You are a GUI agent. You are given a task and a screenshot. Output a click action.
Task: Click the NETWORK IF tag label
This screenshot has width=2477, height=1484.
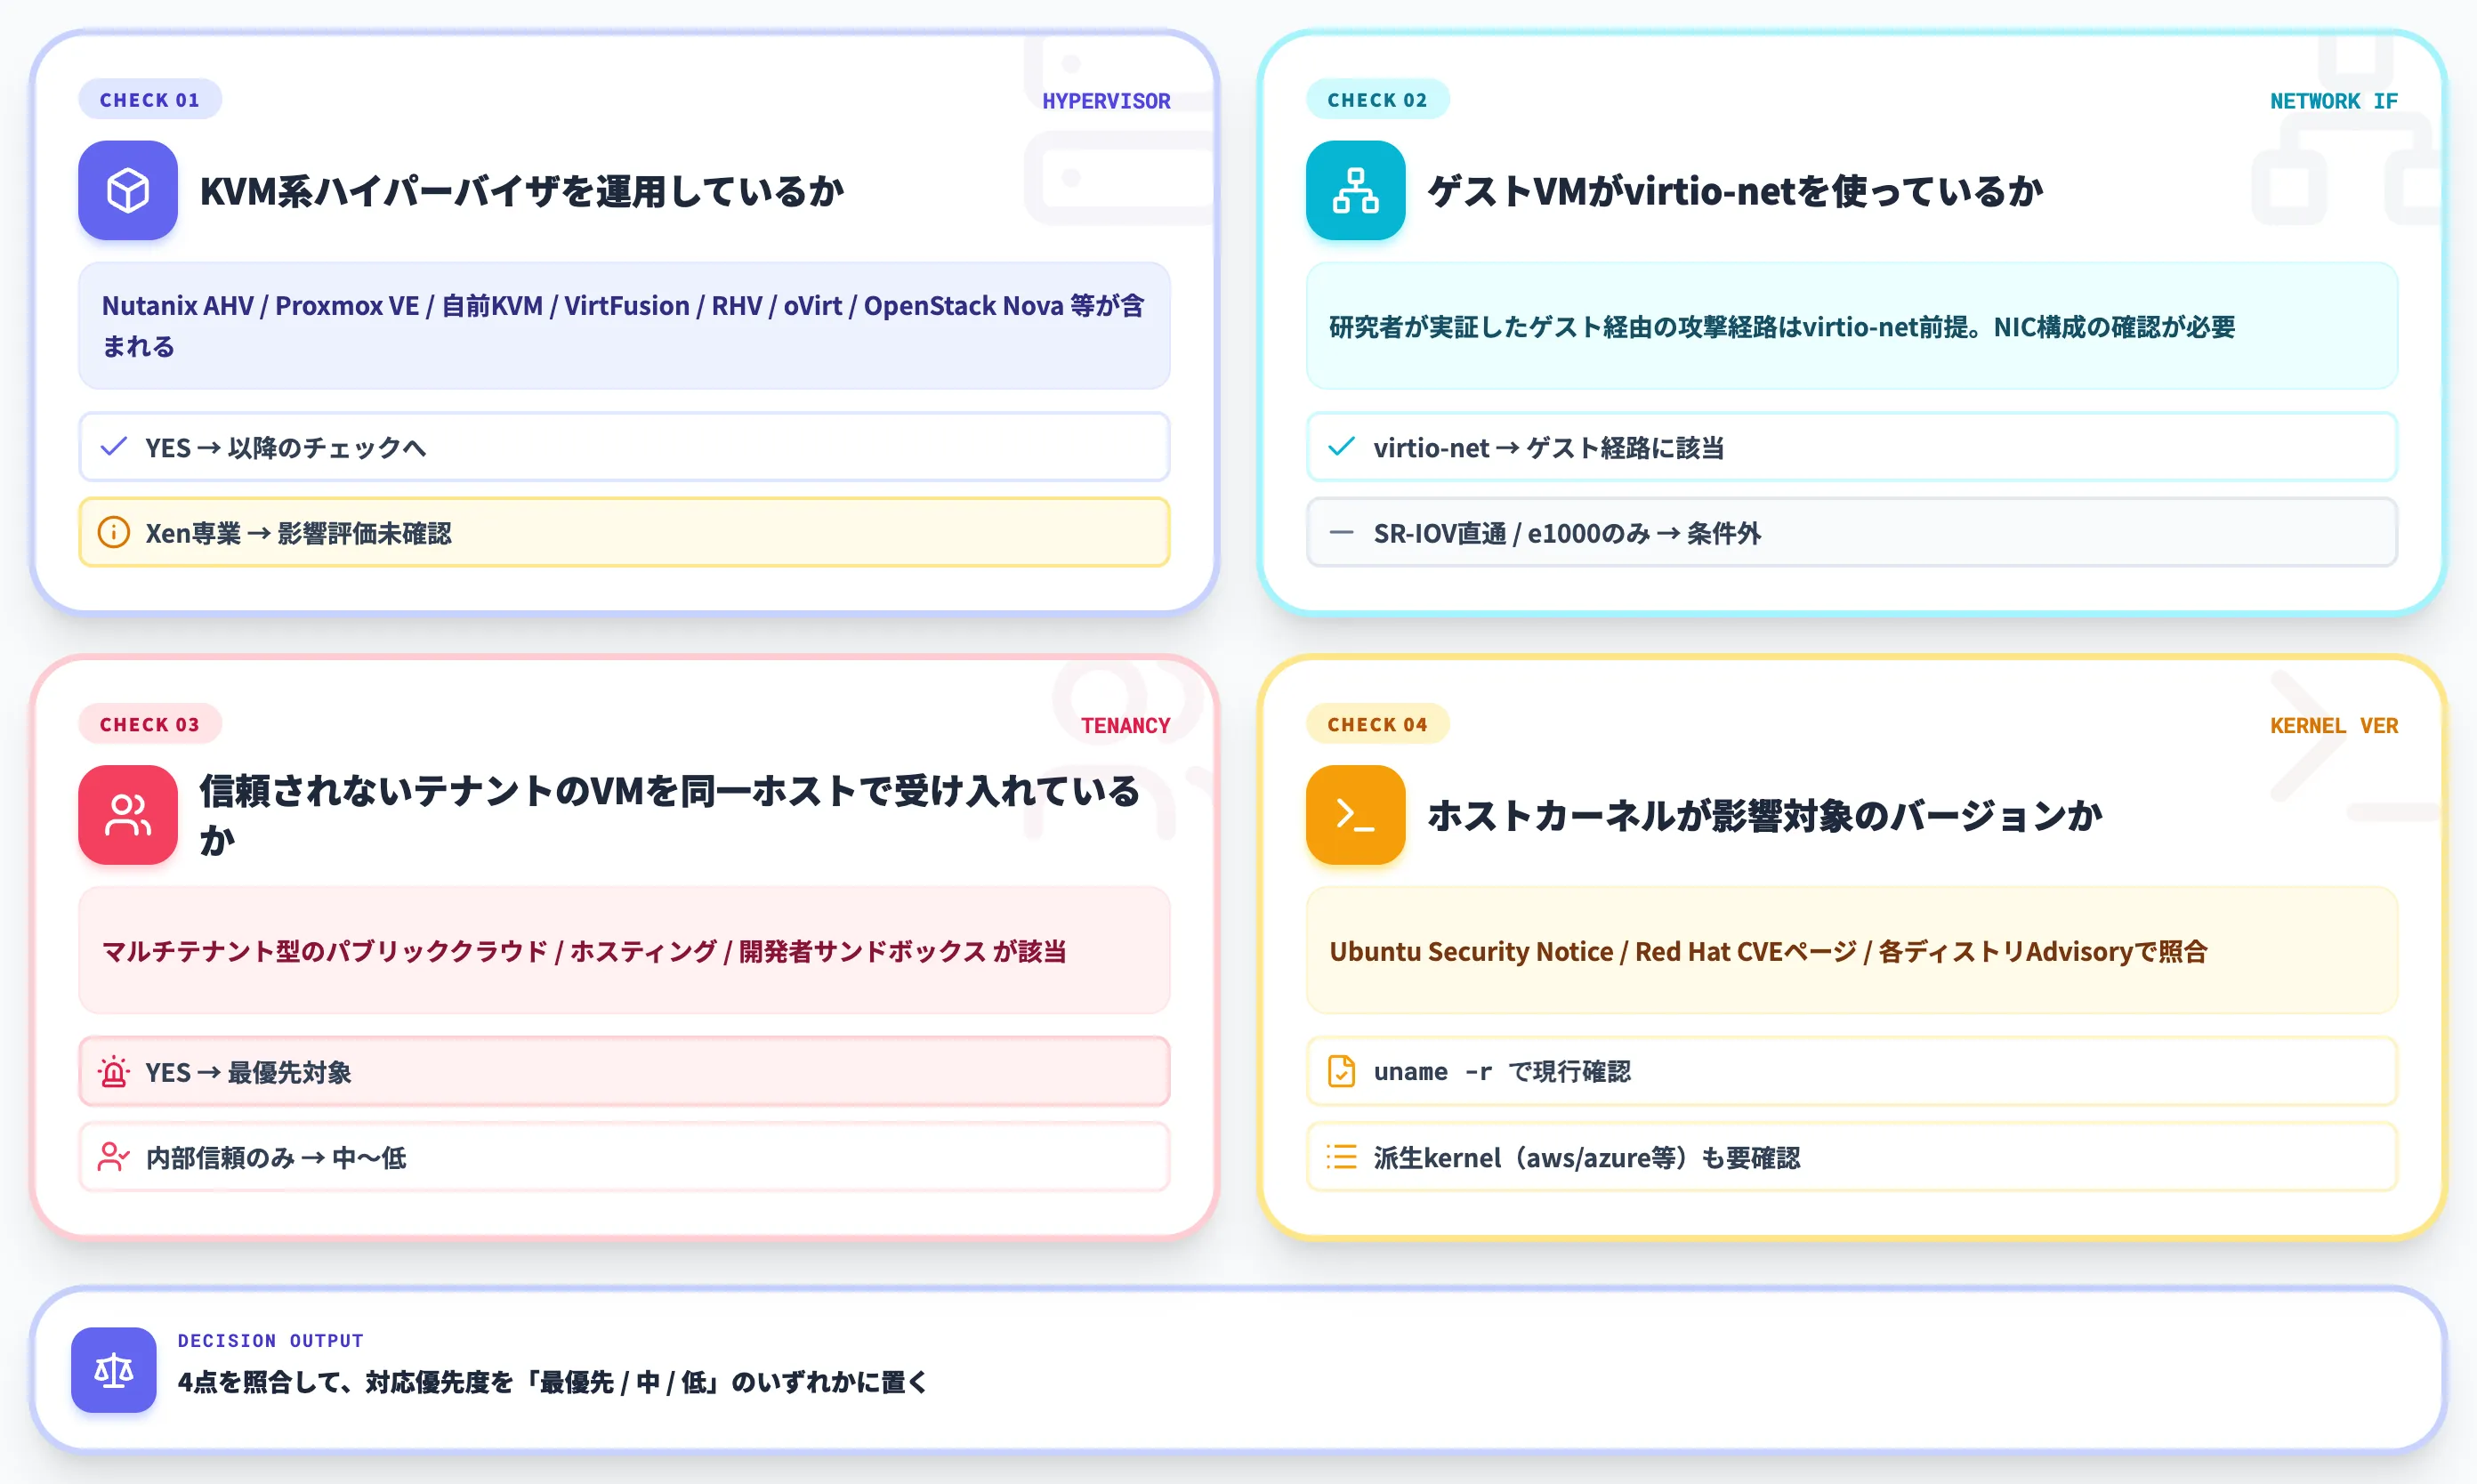point(2333,101)
